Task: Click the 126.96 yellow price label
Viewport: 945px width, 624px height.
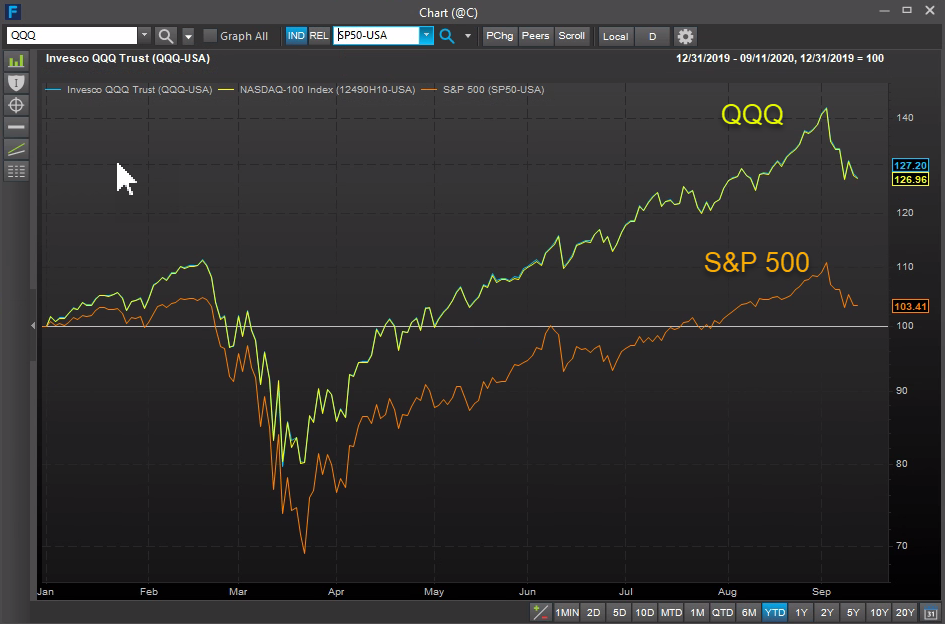Action: pos(910,179)
